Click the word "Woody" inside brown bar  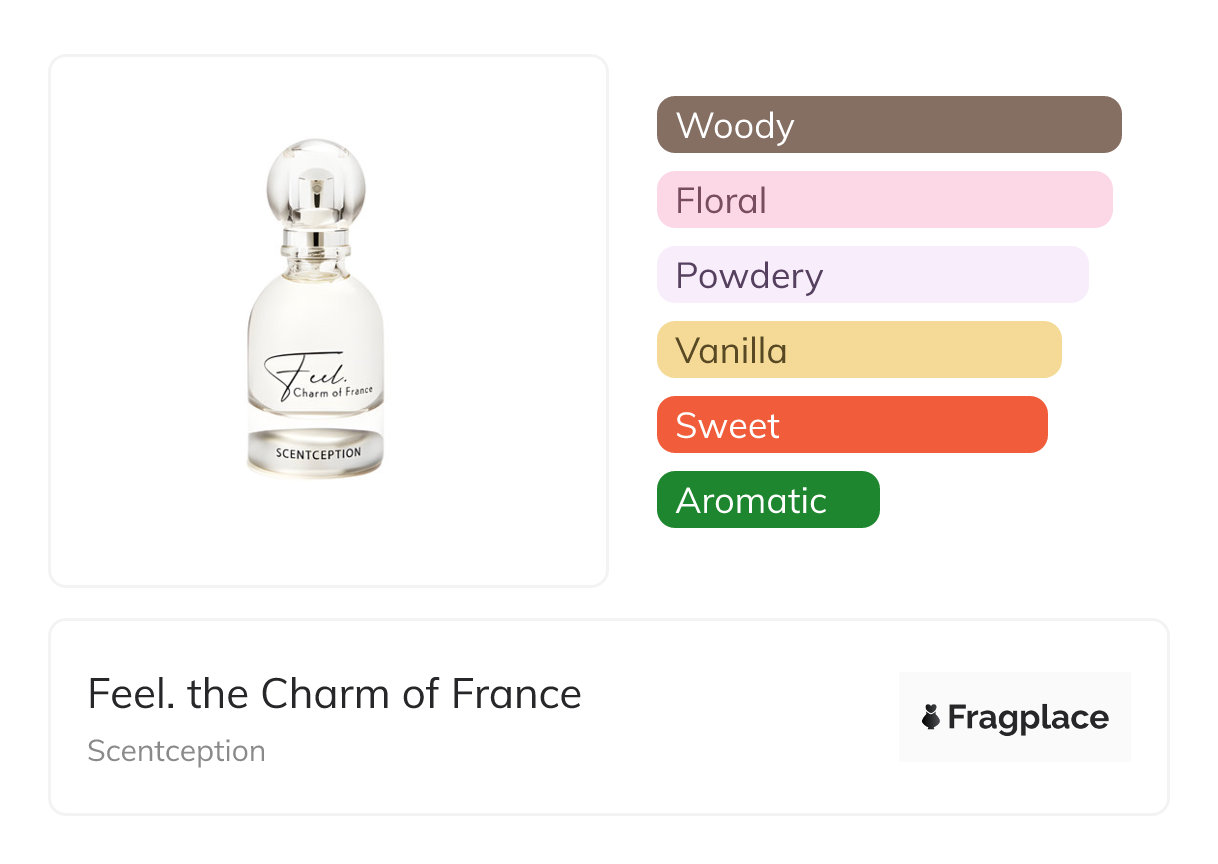[735, 126]
